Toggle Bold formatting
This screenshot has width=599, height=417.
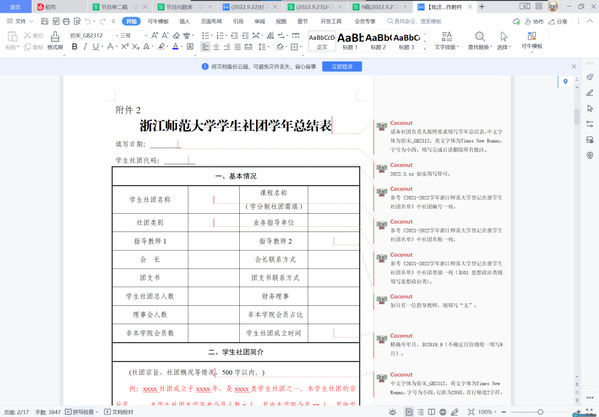click(74, 47)
